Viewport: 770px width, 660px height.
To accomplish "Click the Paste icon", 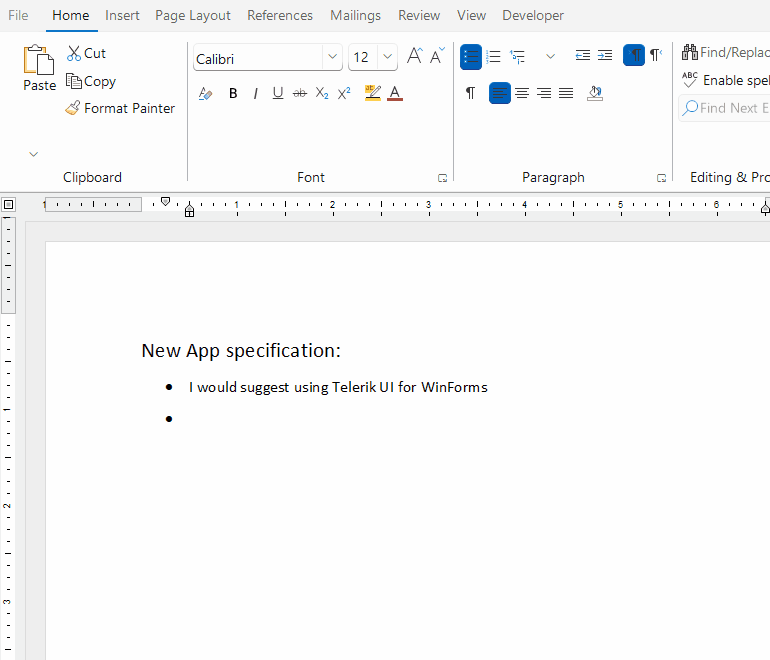I will coord(39,60).
